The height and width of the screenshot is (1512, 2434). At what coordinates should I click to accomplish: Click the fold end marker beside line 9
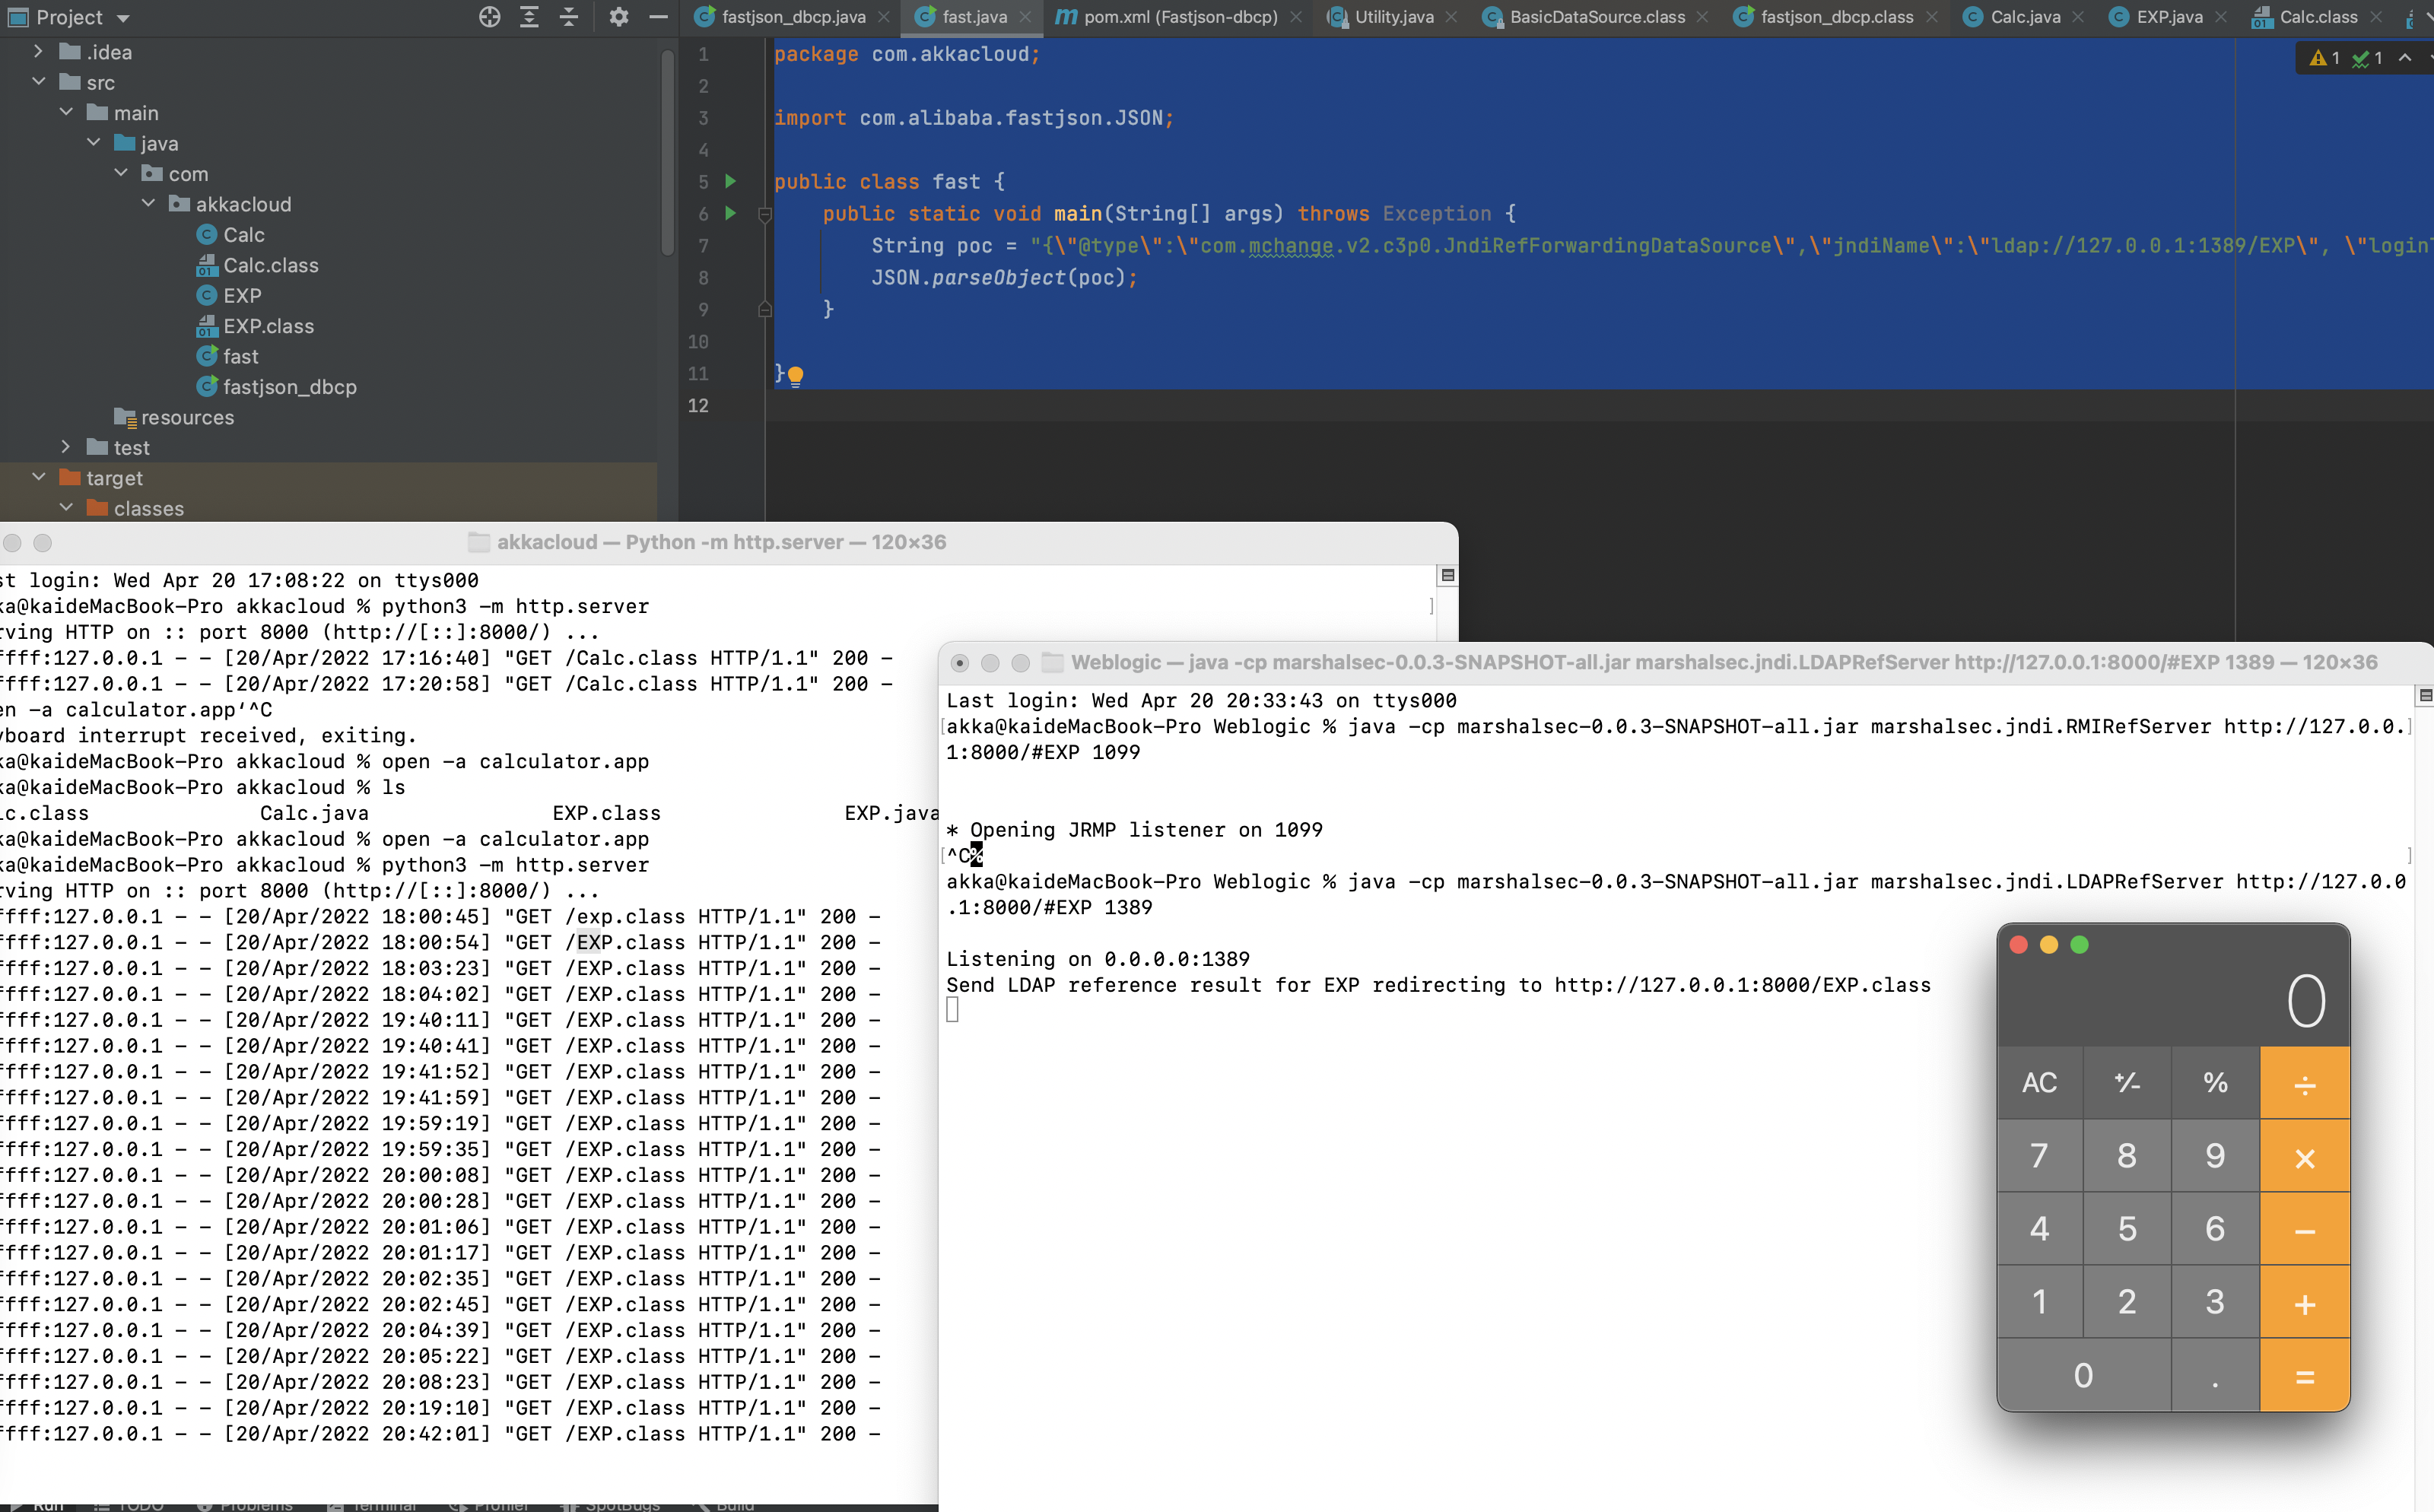click(x=765, y=309)
